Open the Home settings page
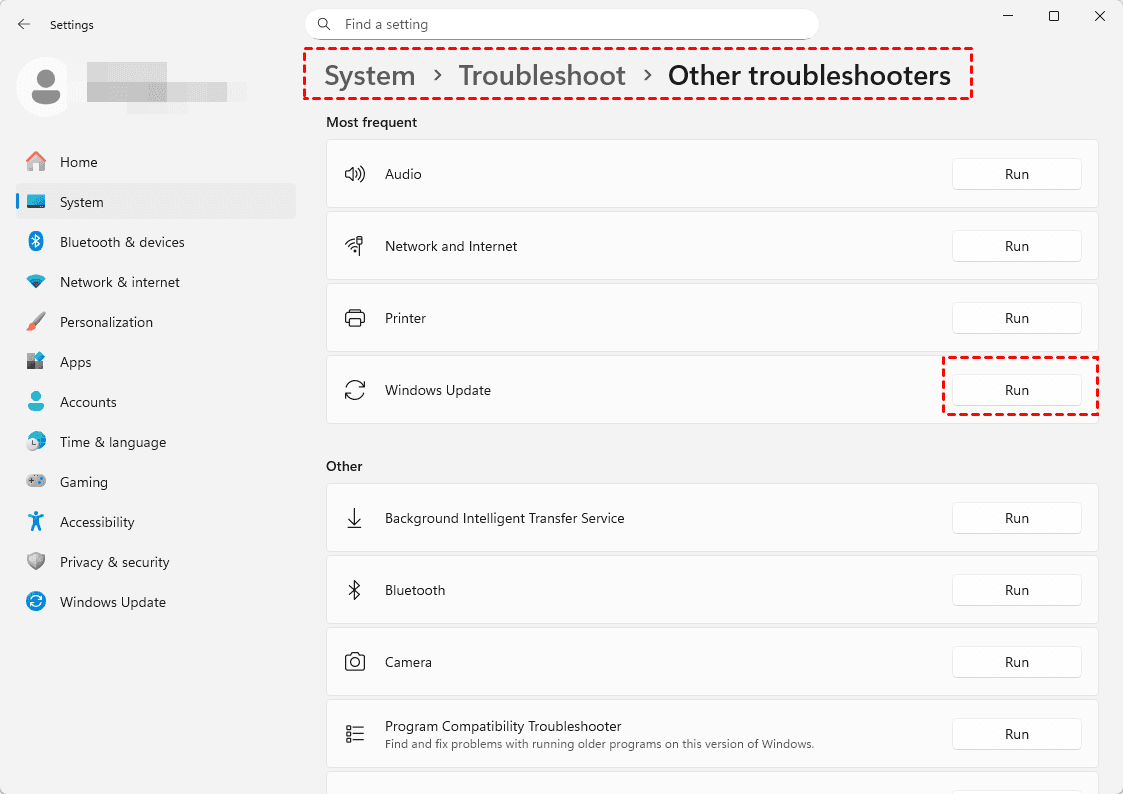 78,162
